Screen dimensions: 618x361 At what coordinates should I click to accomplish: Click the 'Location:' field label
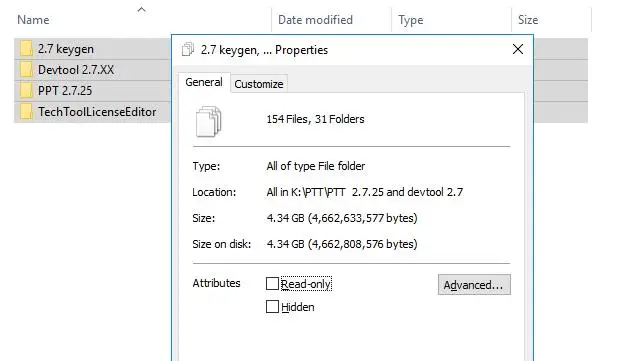click(x=214, y=192)
